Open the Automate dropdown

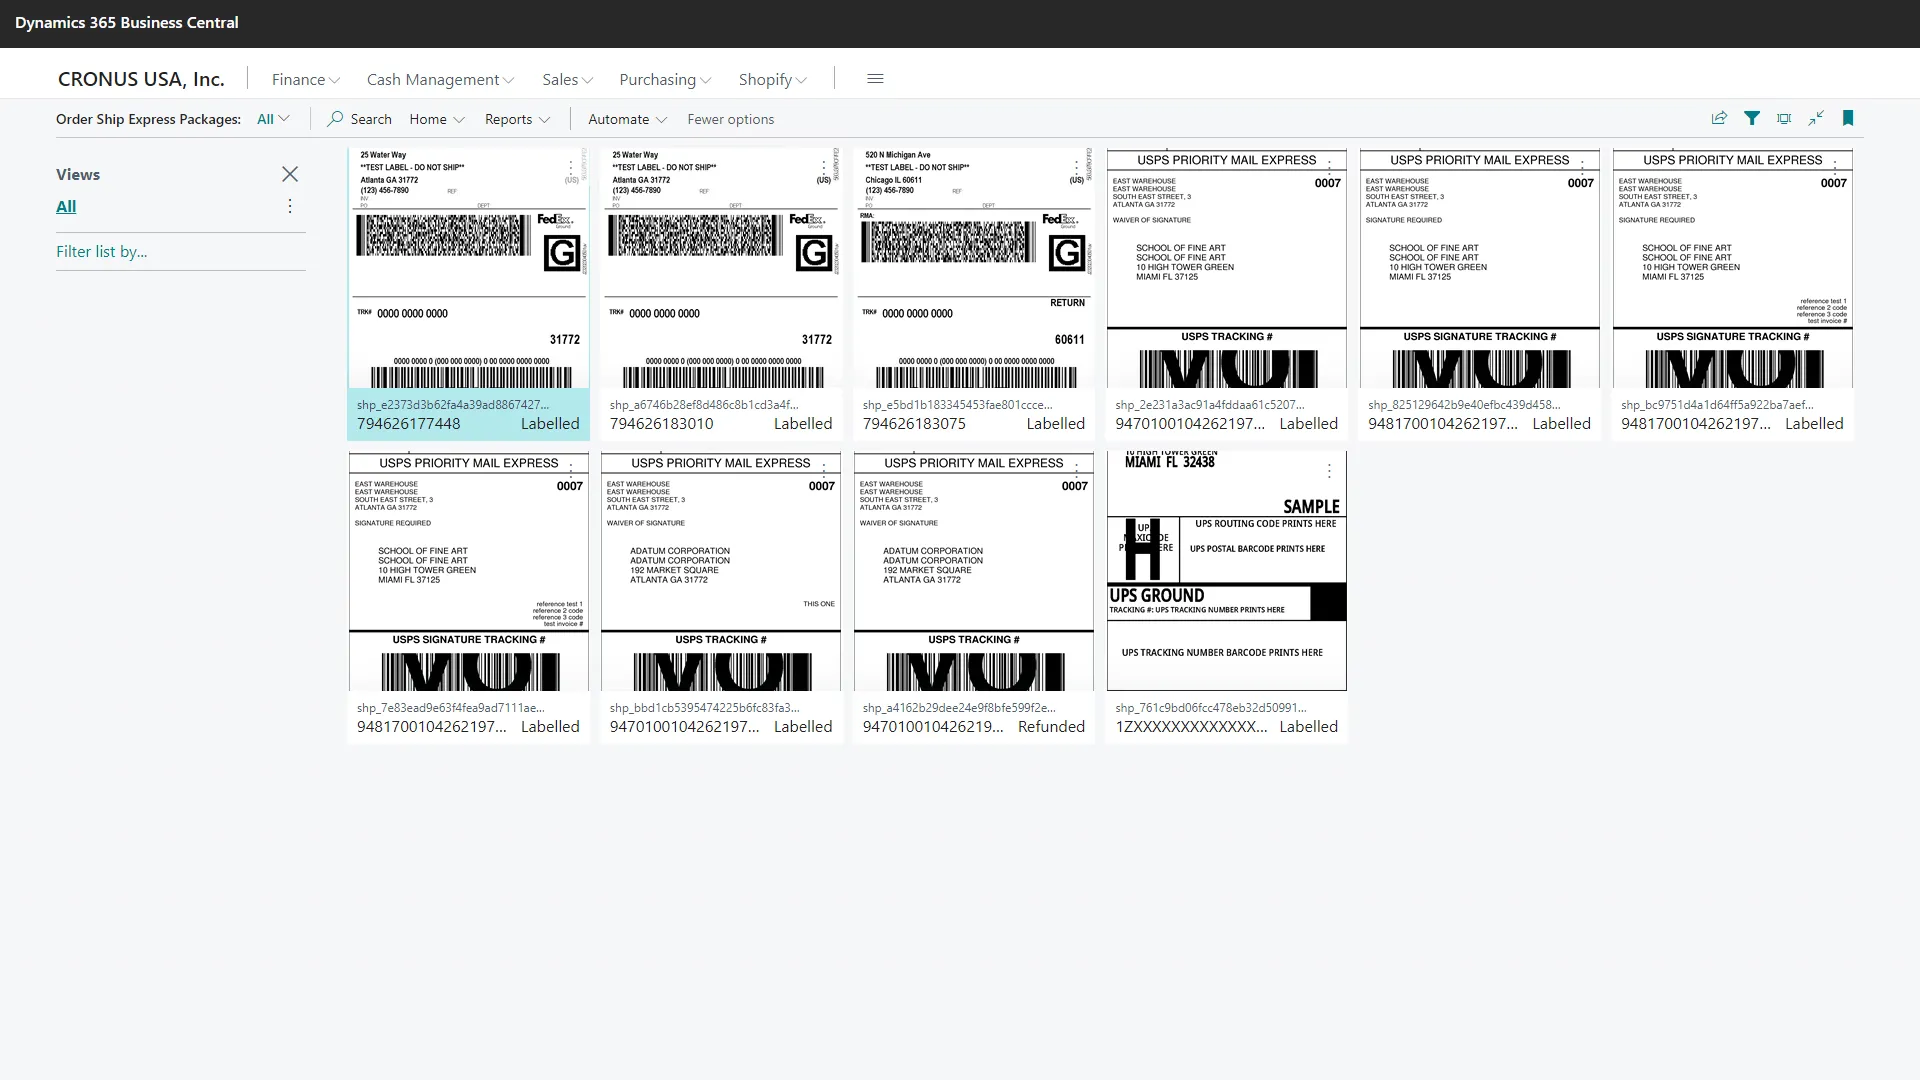coord(627,119)
